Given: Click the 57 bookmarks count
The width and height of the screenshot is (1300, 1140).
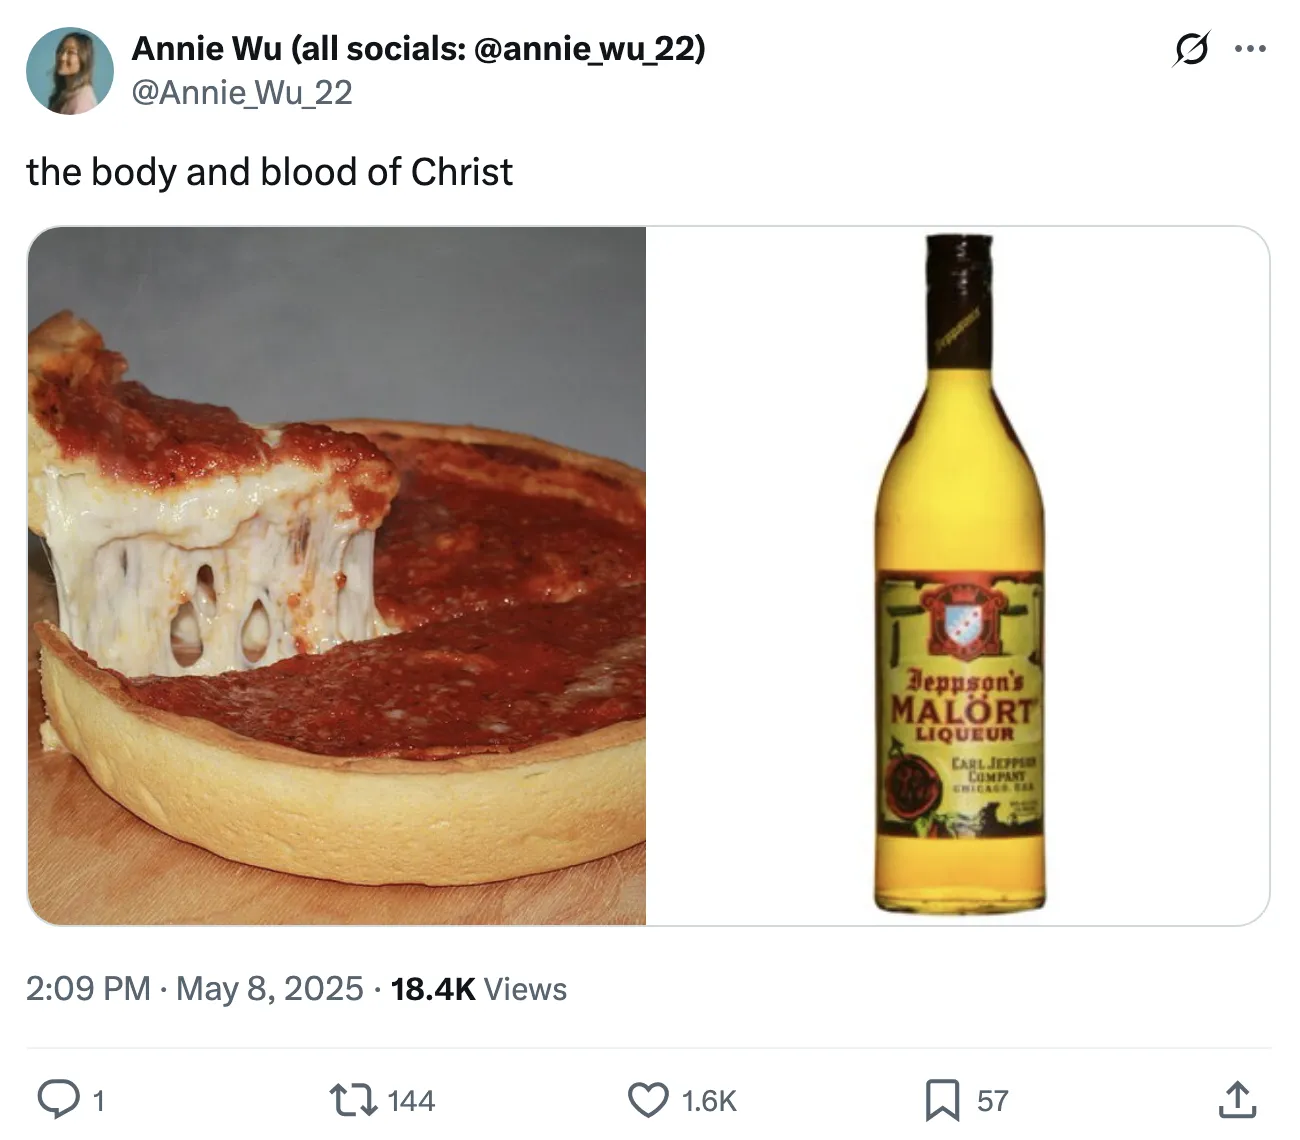Looking at the screenshot, I should (x=992, y=1101).
